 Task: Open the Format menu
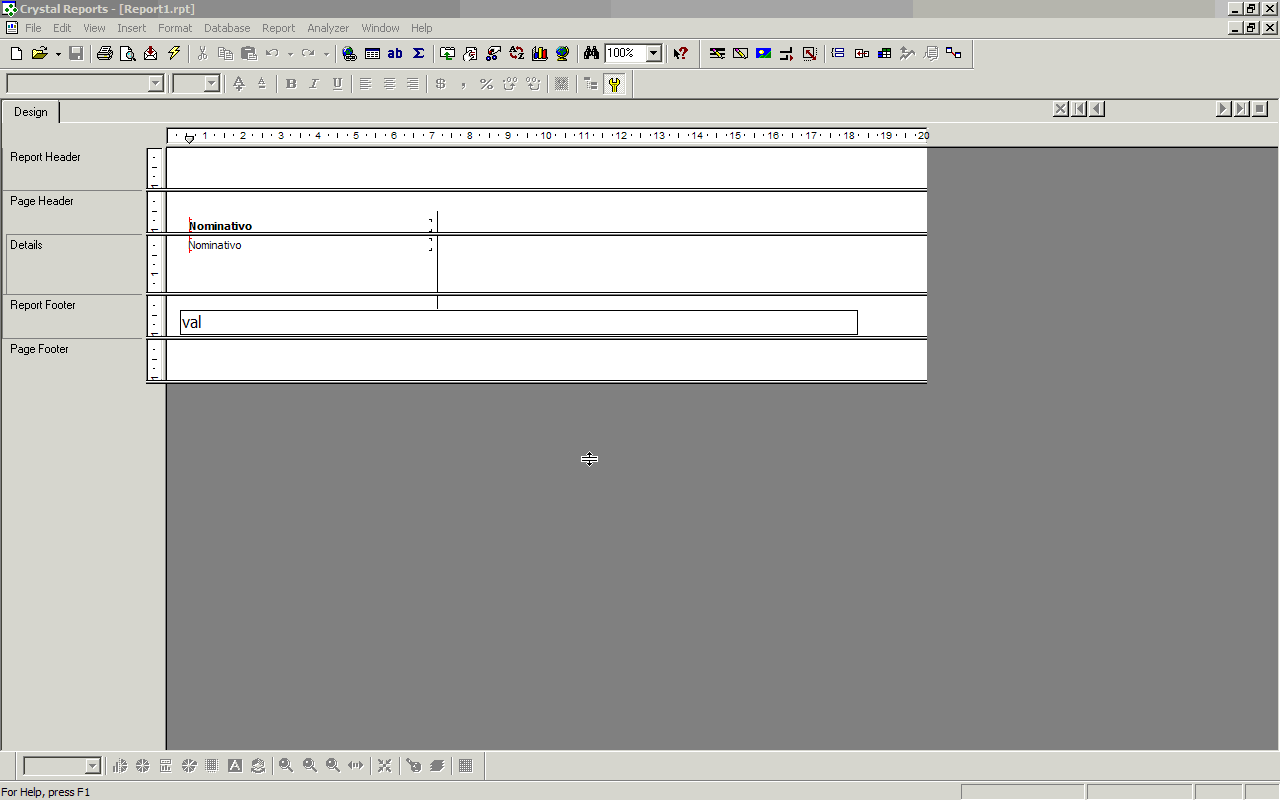click(x=175, y=28)
